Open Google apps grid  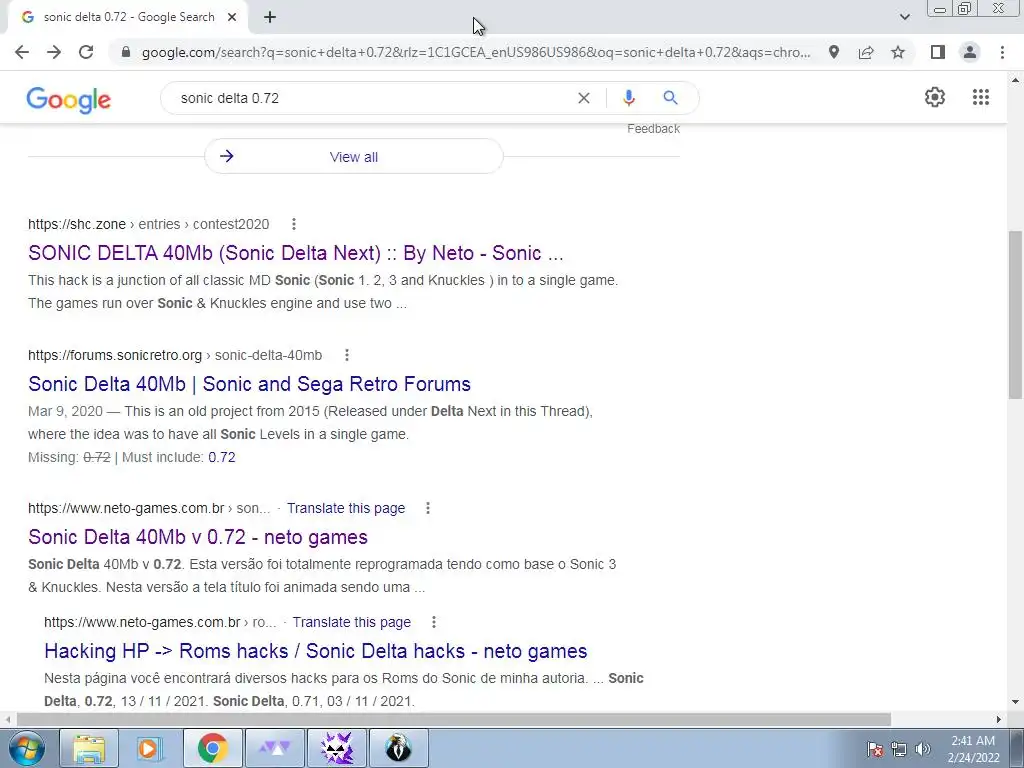pos(980,97)
